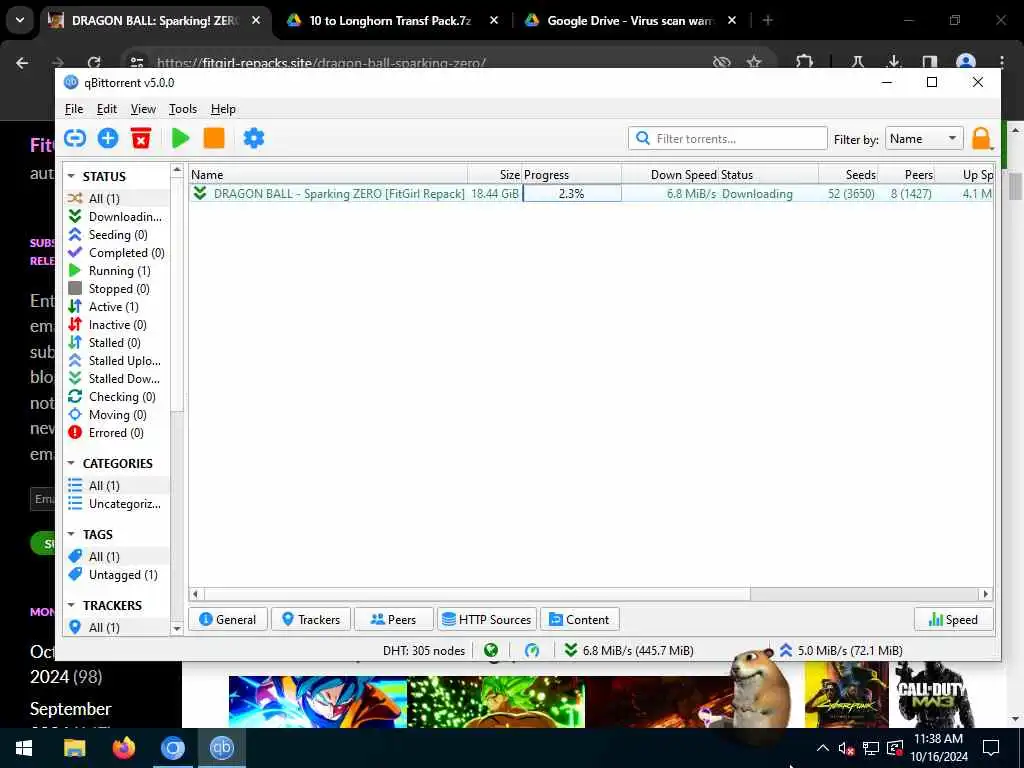Sort by the Down Speed column header
1024x768 pixels.
[x=669, y=174]
